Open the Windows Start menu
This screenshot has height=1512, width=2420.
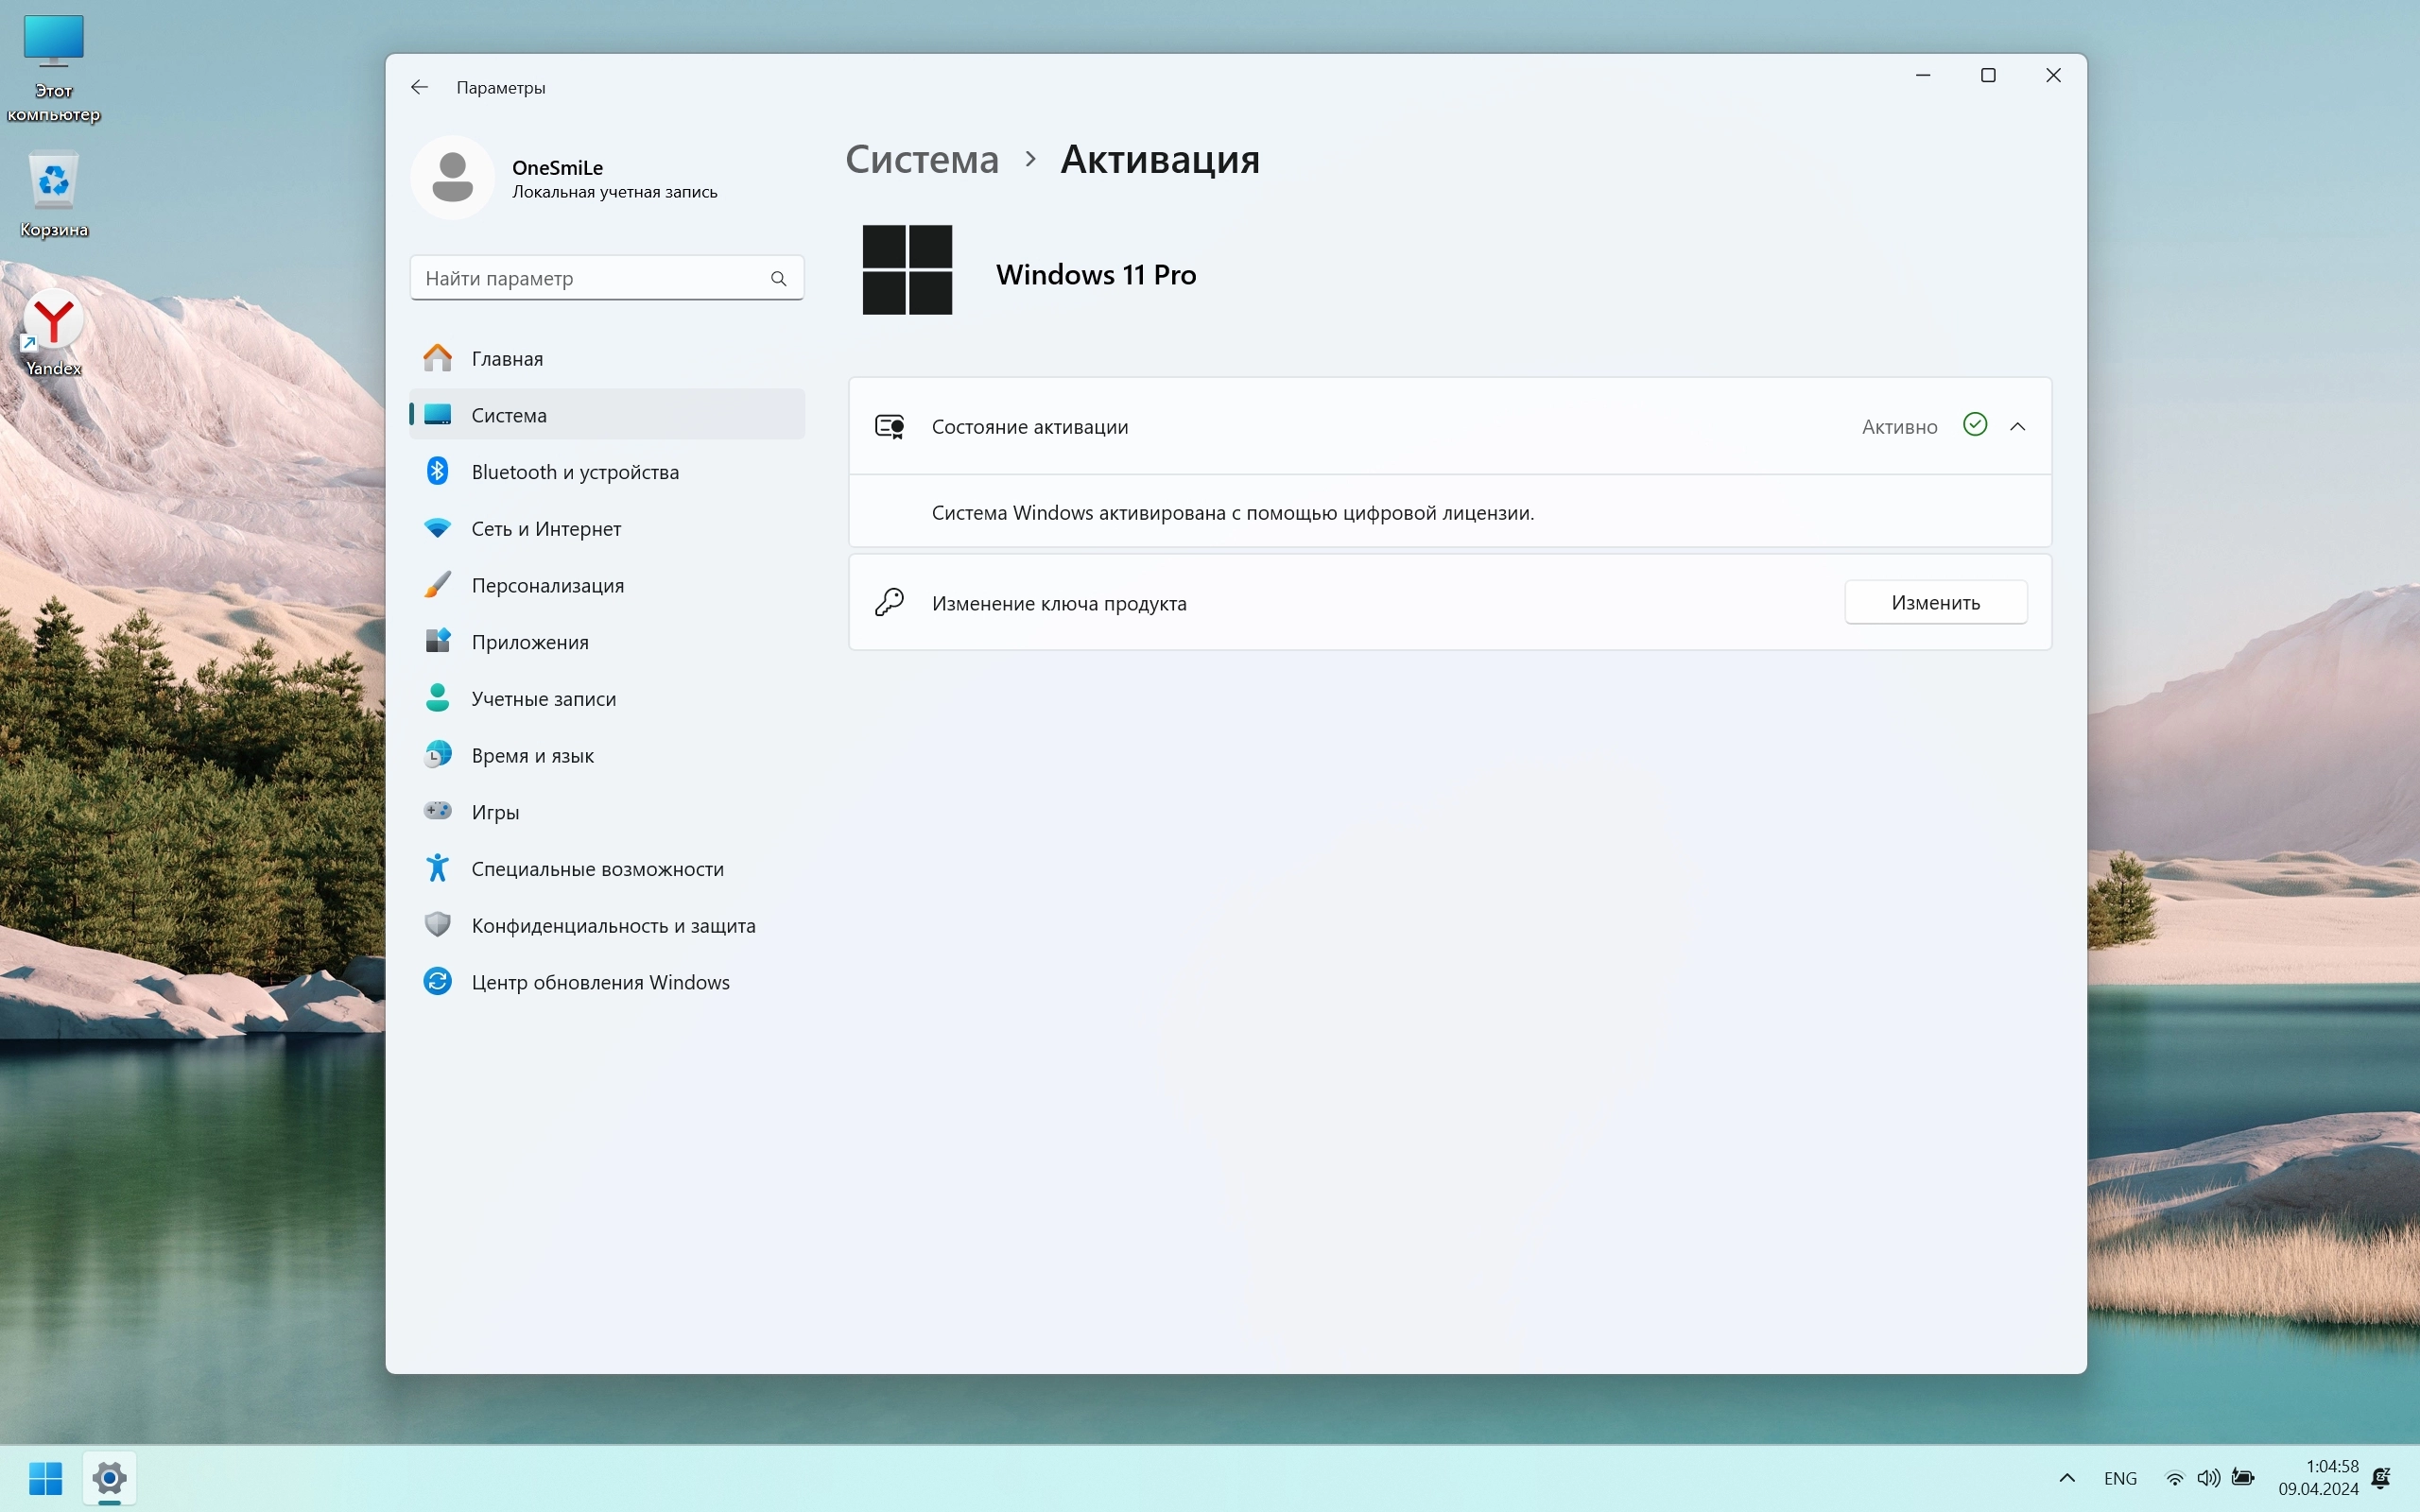tap(46, 1478)
